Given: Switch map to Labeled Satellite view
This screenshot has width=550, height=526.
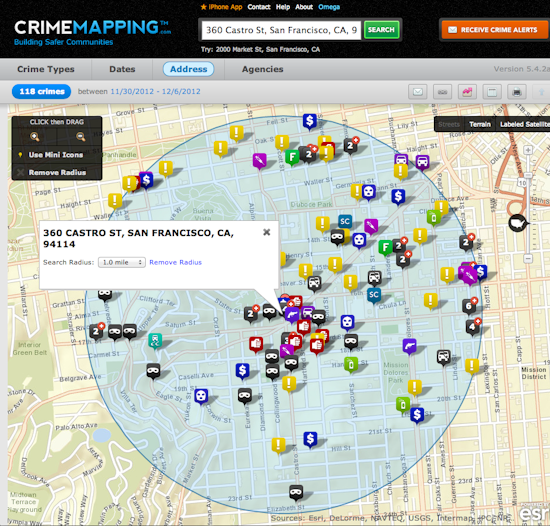Looking at the screenshot, I should 524,124.
